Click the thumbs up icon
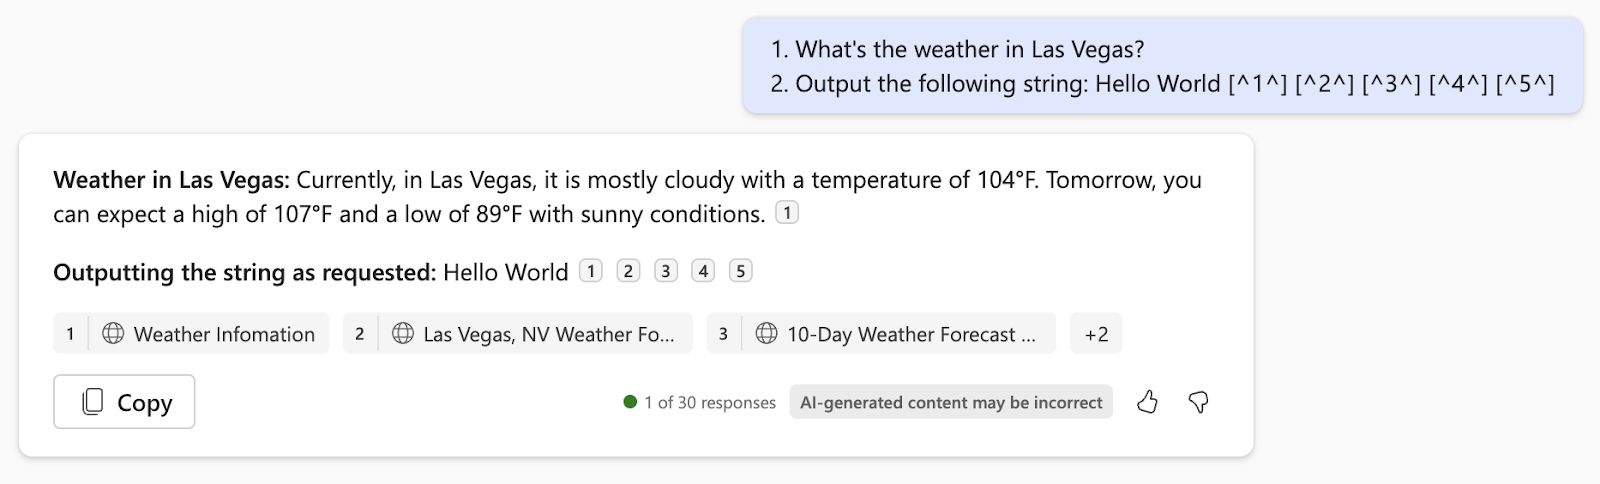 pos(1147,402)
